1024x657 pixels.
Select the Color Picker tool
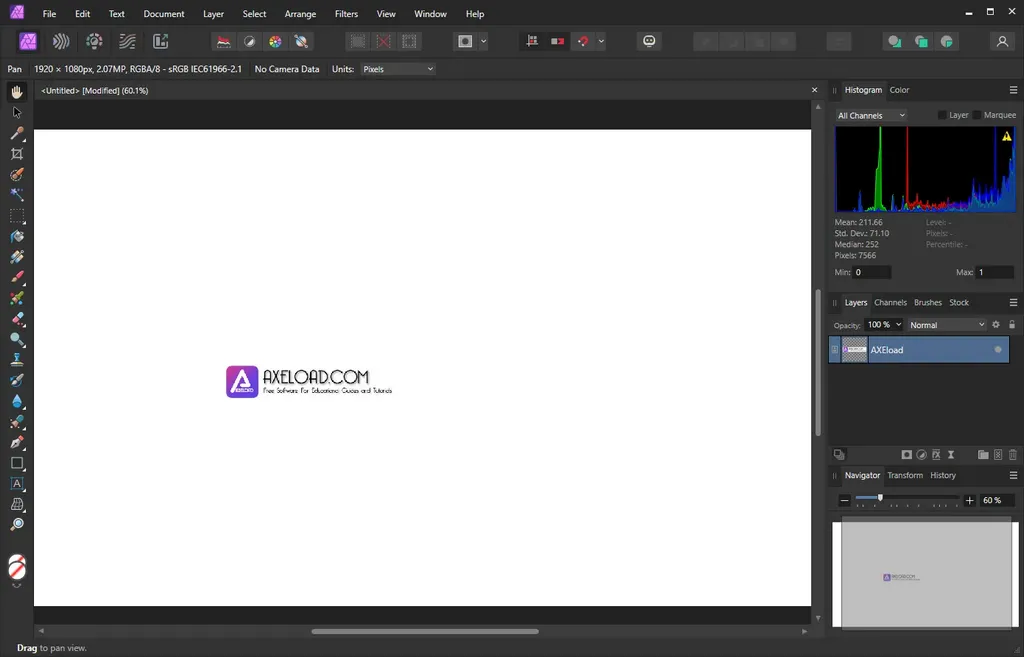[17, 133]
